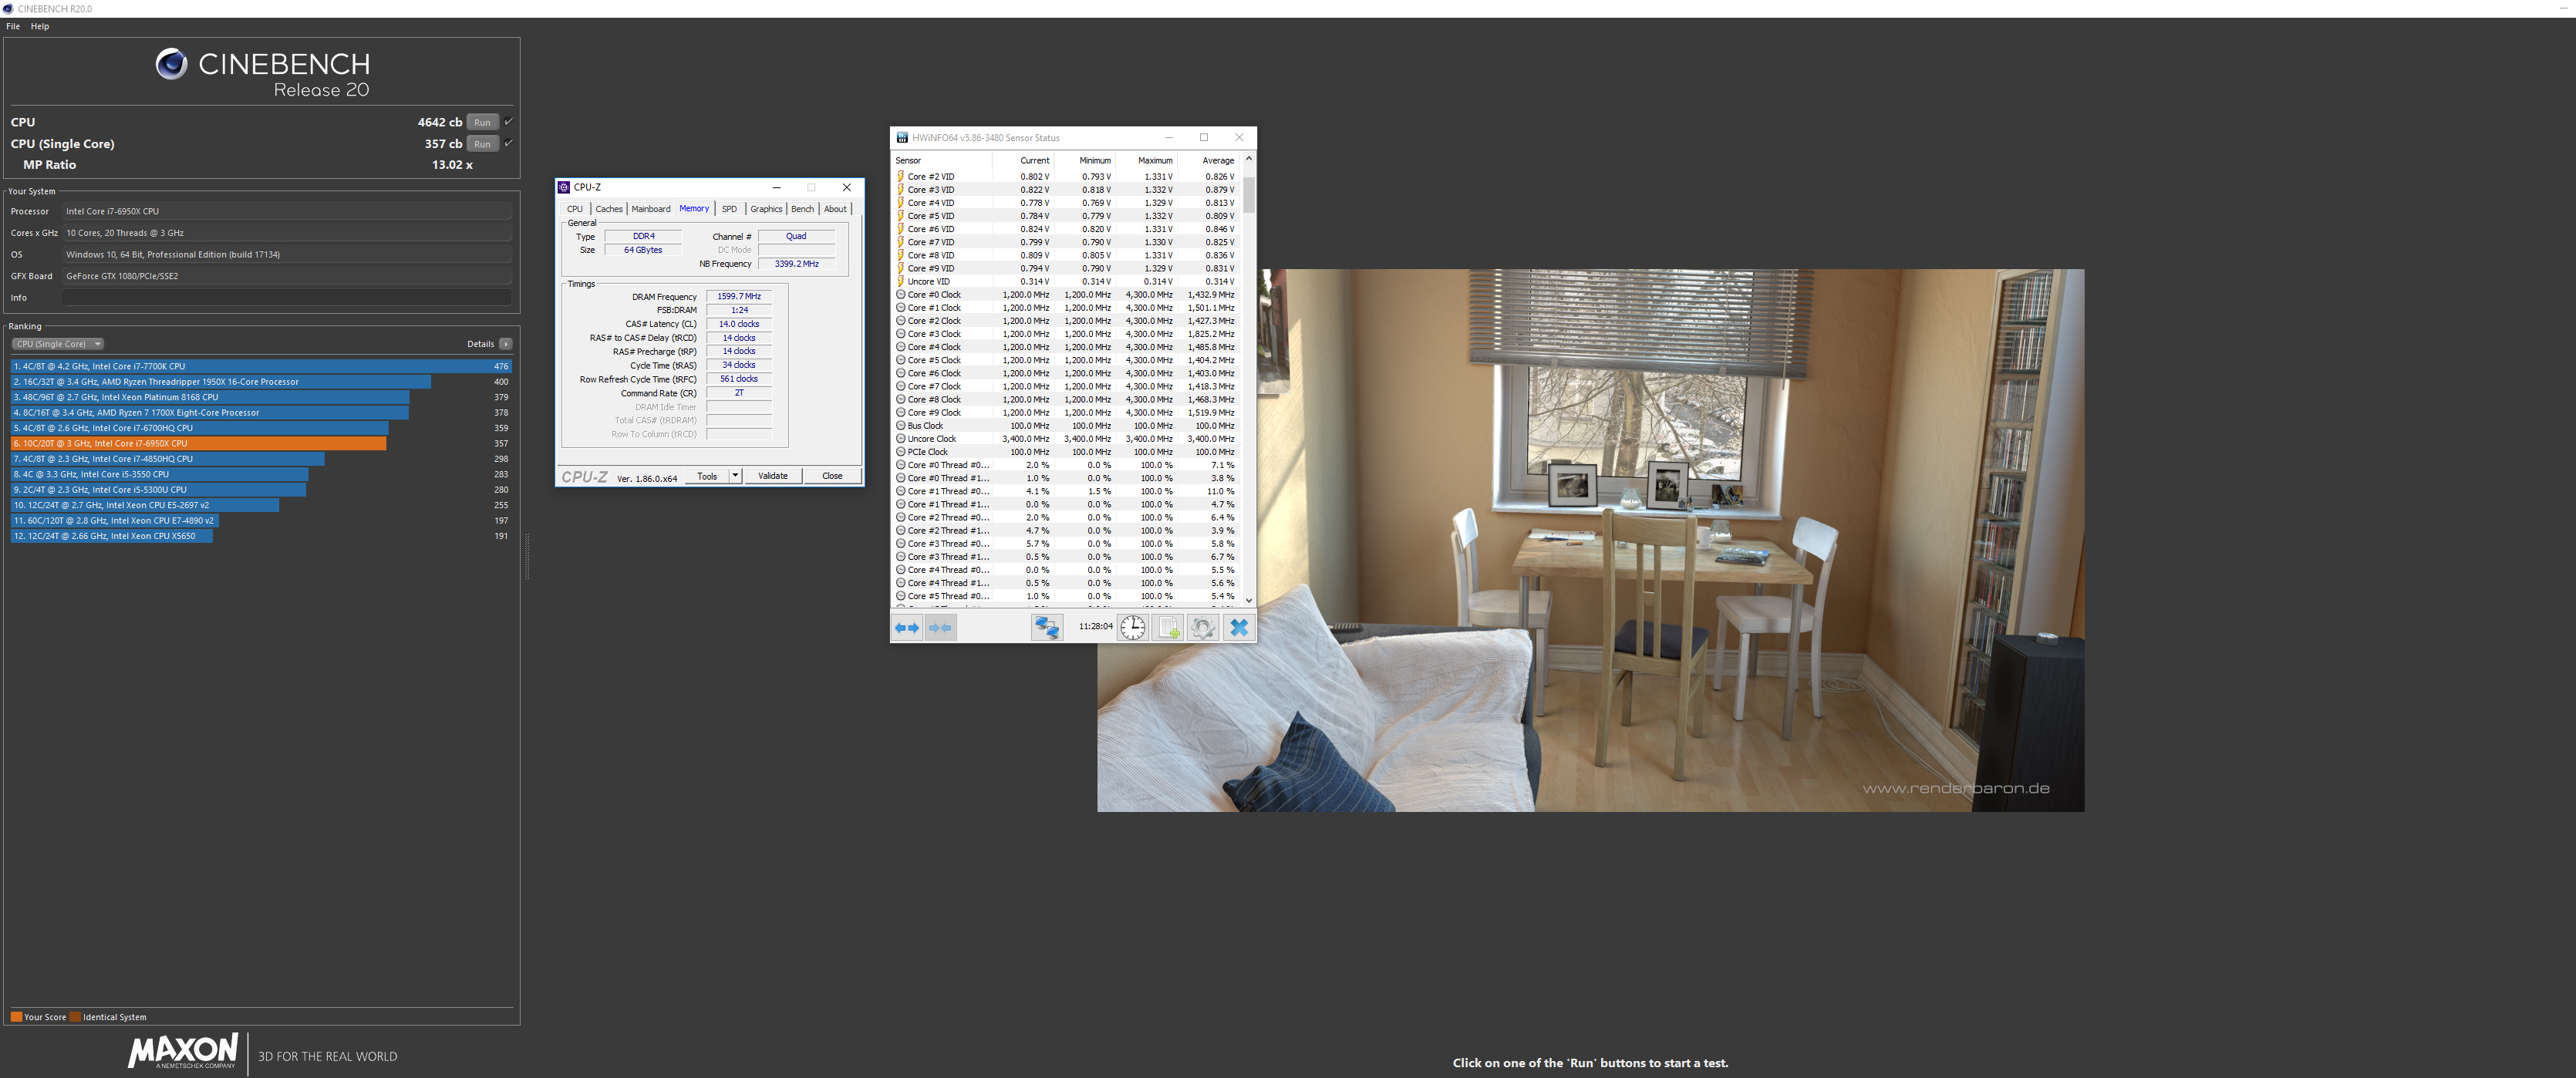Click HWiNFO clock reset timer icon
The height and width of the screenshot is (1078, 2576).
1132,627
